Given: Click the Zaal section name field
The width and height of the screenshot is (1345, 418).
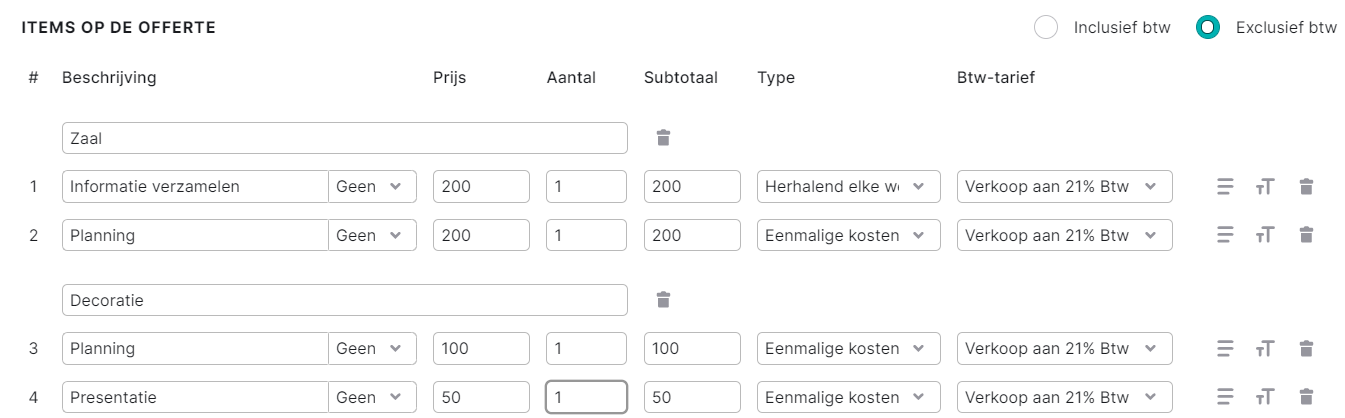Looking at the screenshot, I should click(345, 138).
